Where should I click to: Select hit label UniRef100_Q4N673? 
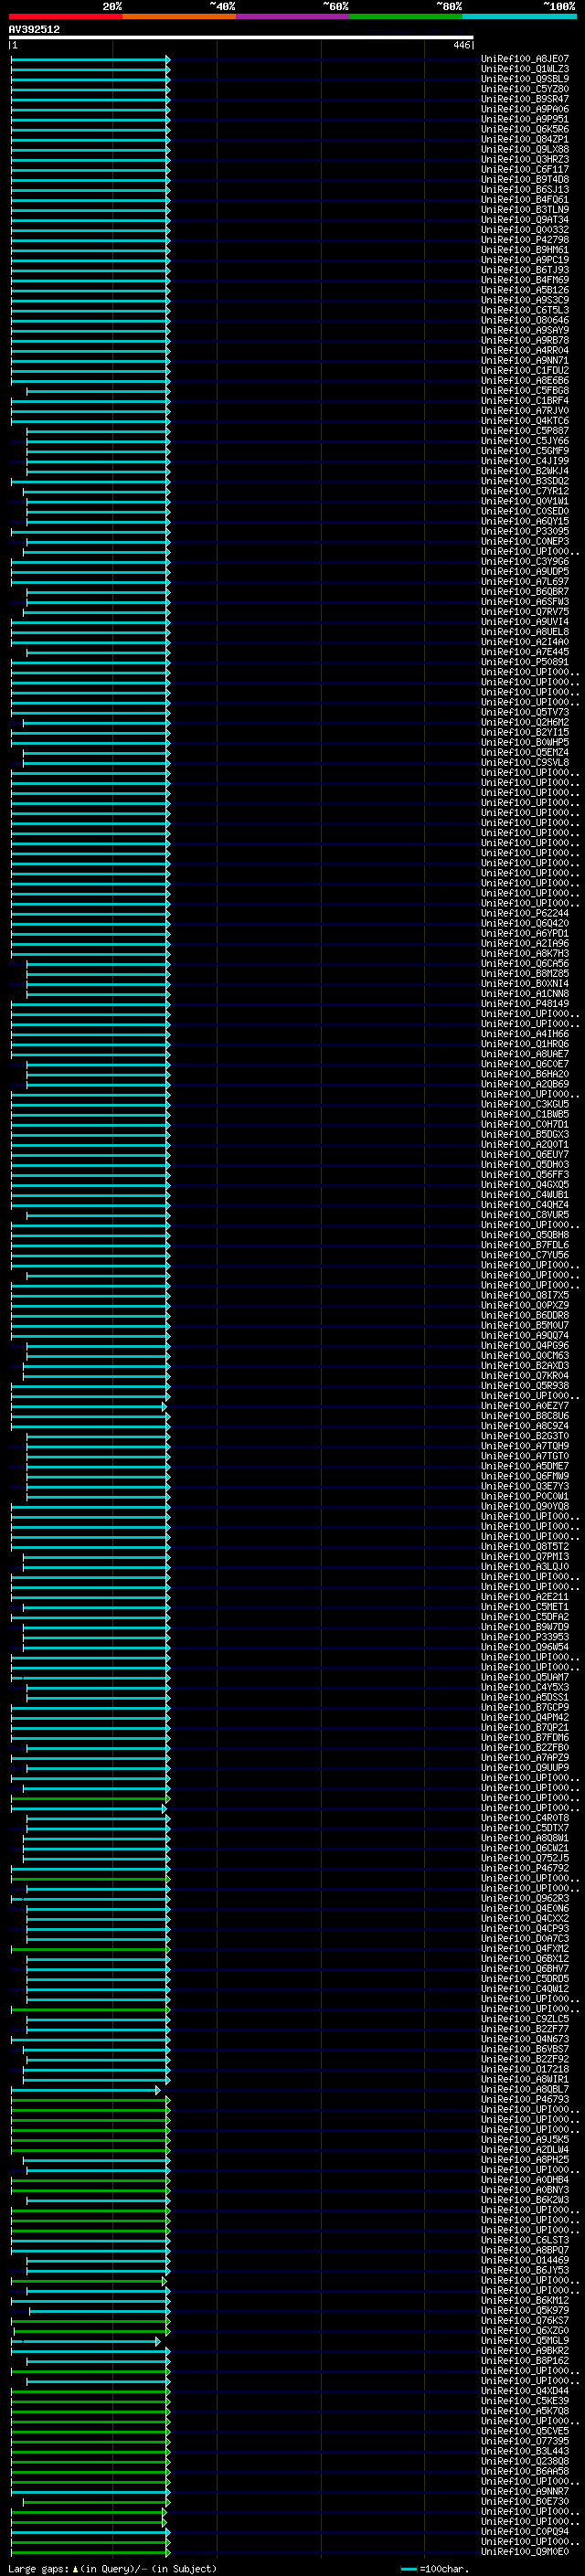[x=525, y=2039]
